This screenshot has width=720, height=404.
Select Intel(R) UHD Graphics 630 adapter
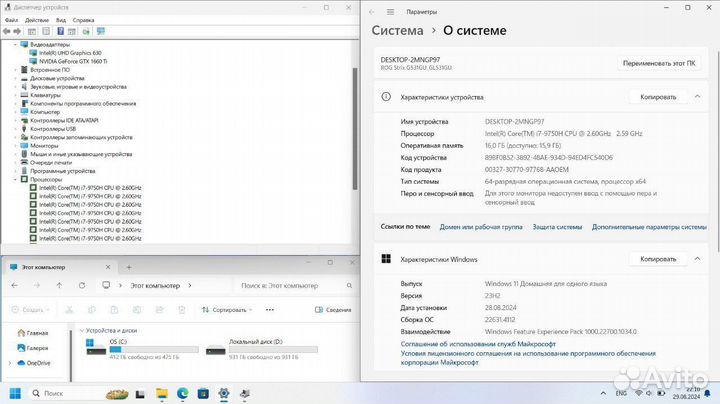[70, 53]
